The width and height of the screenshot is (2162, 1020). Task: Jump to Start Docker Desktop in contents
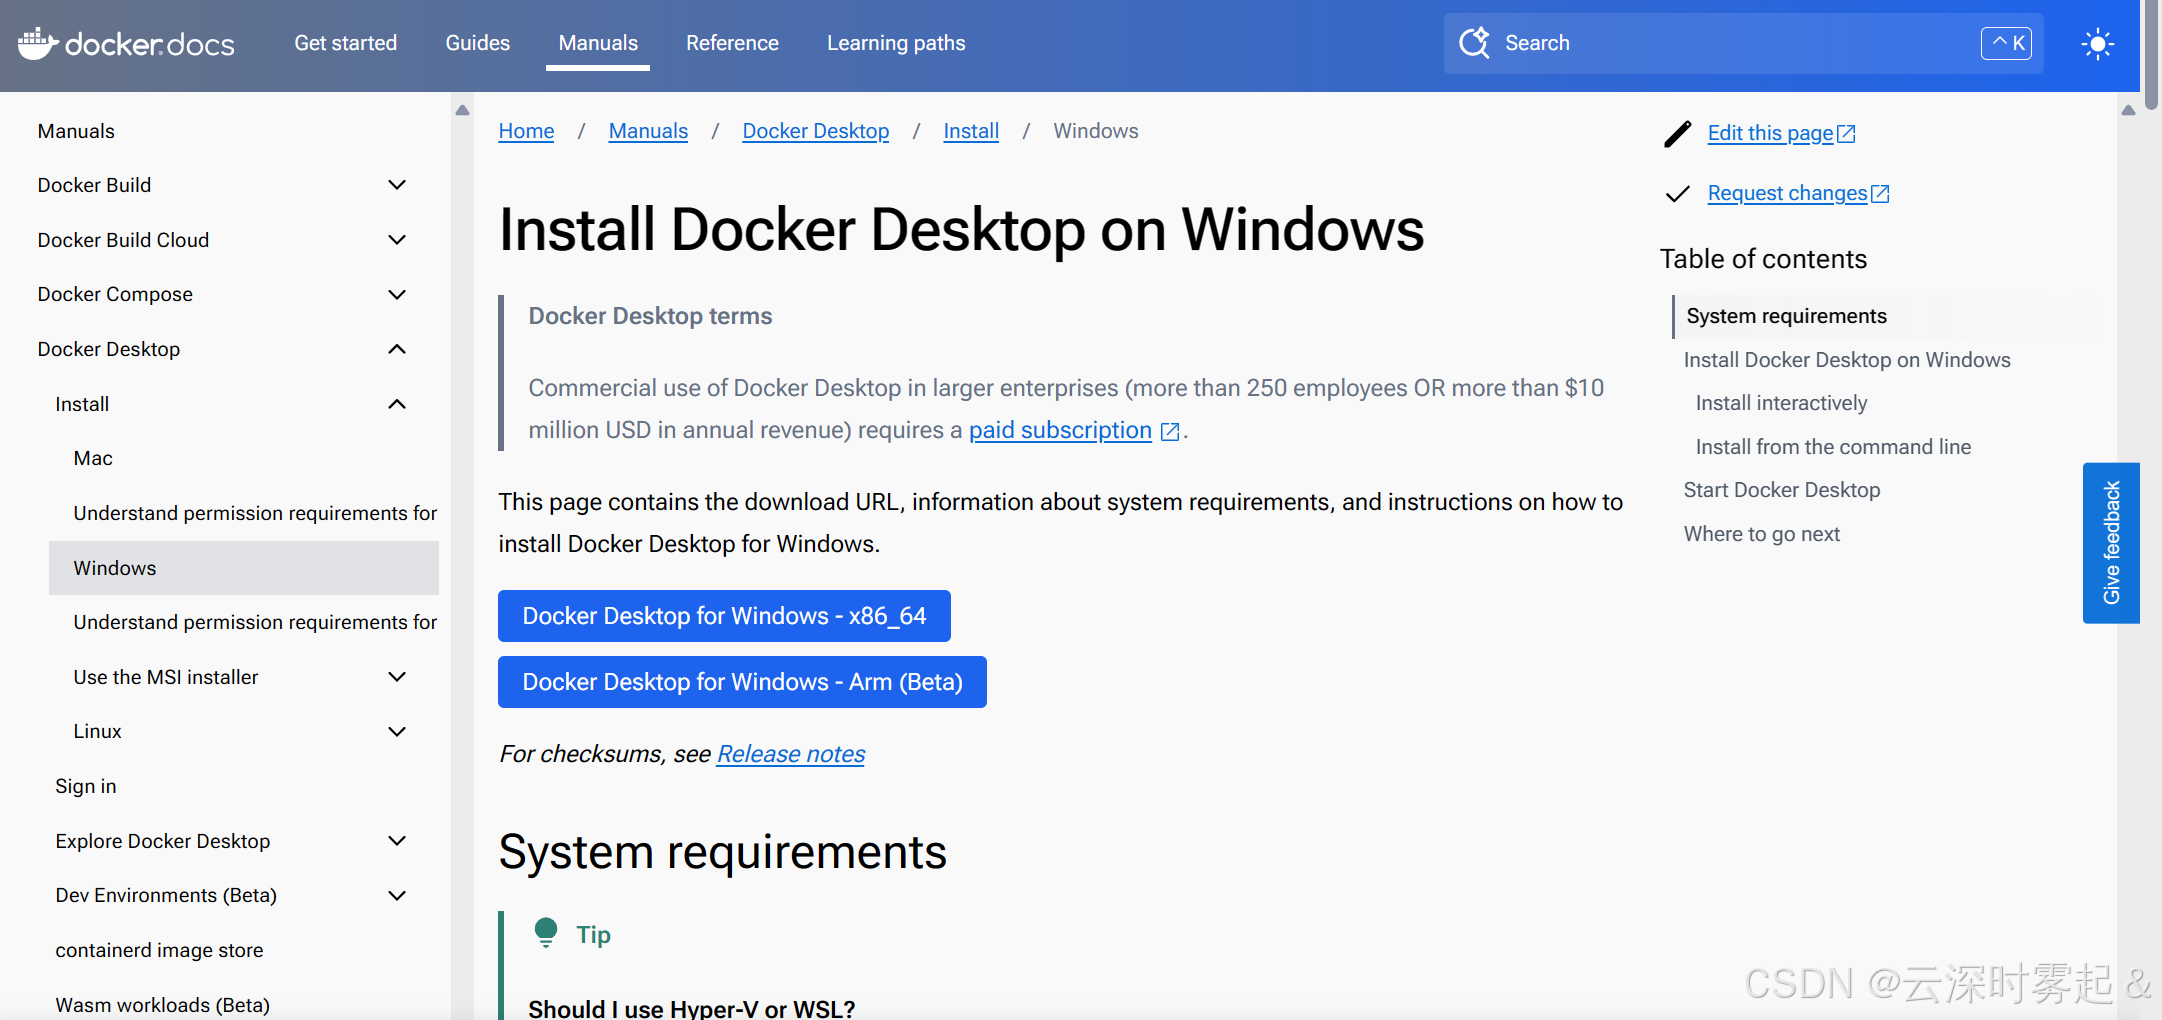pos(1782,490)
